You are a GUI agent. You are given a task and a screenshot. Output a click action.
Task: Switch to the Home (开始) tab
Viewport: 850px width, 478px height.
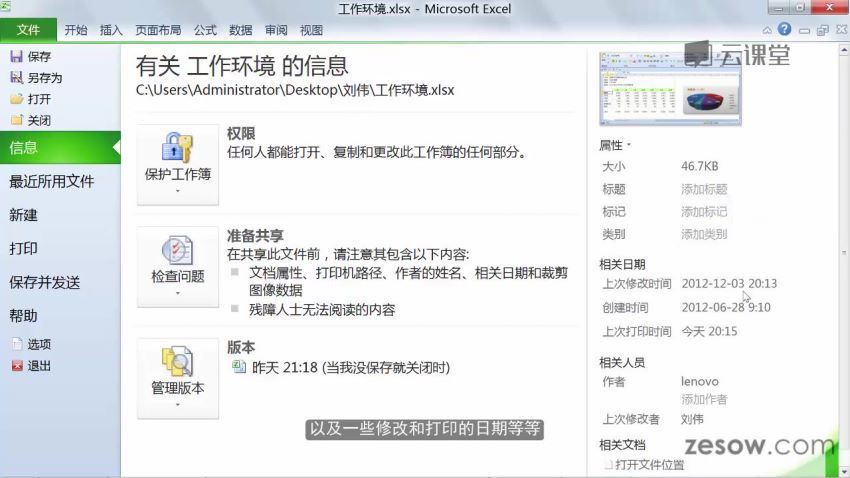point(76,30)
